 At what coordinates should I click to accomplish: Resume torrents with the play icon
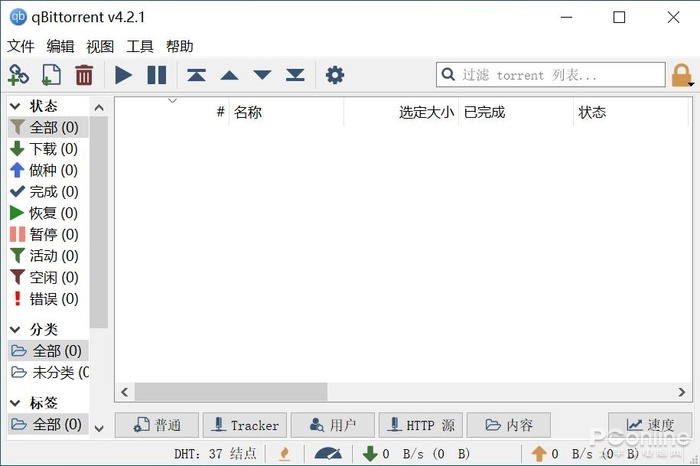tap(123, 75)
